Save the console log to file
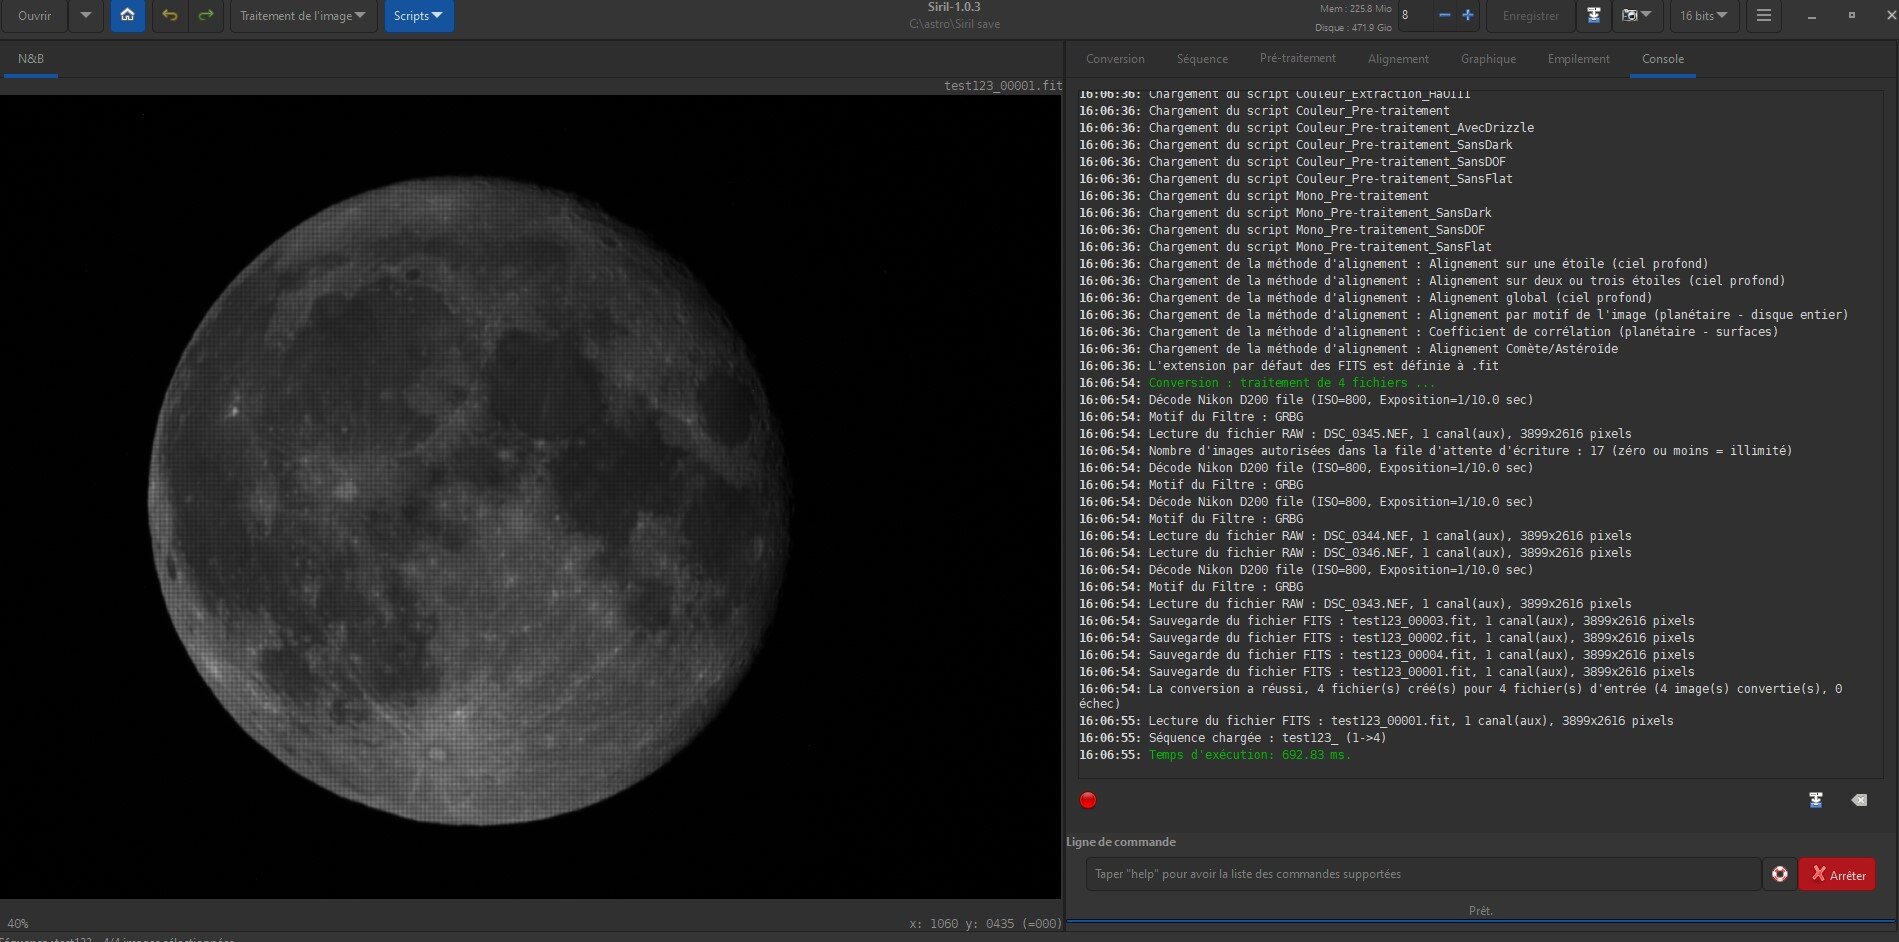Image resolution: width=1899 pixels, height=942 pixels. point(1816,800)
